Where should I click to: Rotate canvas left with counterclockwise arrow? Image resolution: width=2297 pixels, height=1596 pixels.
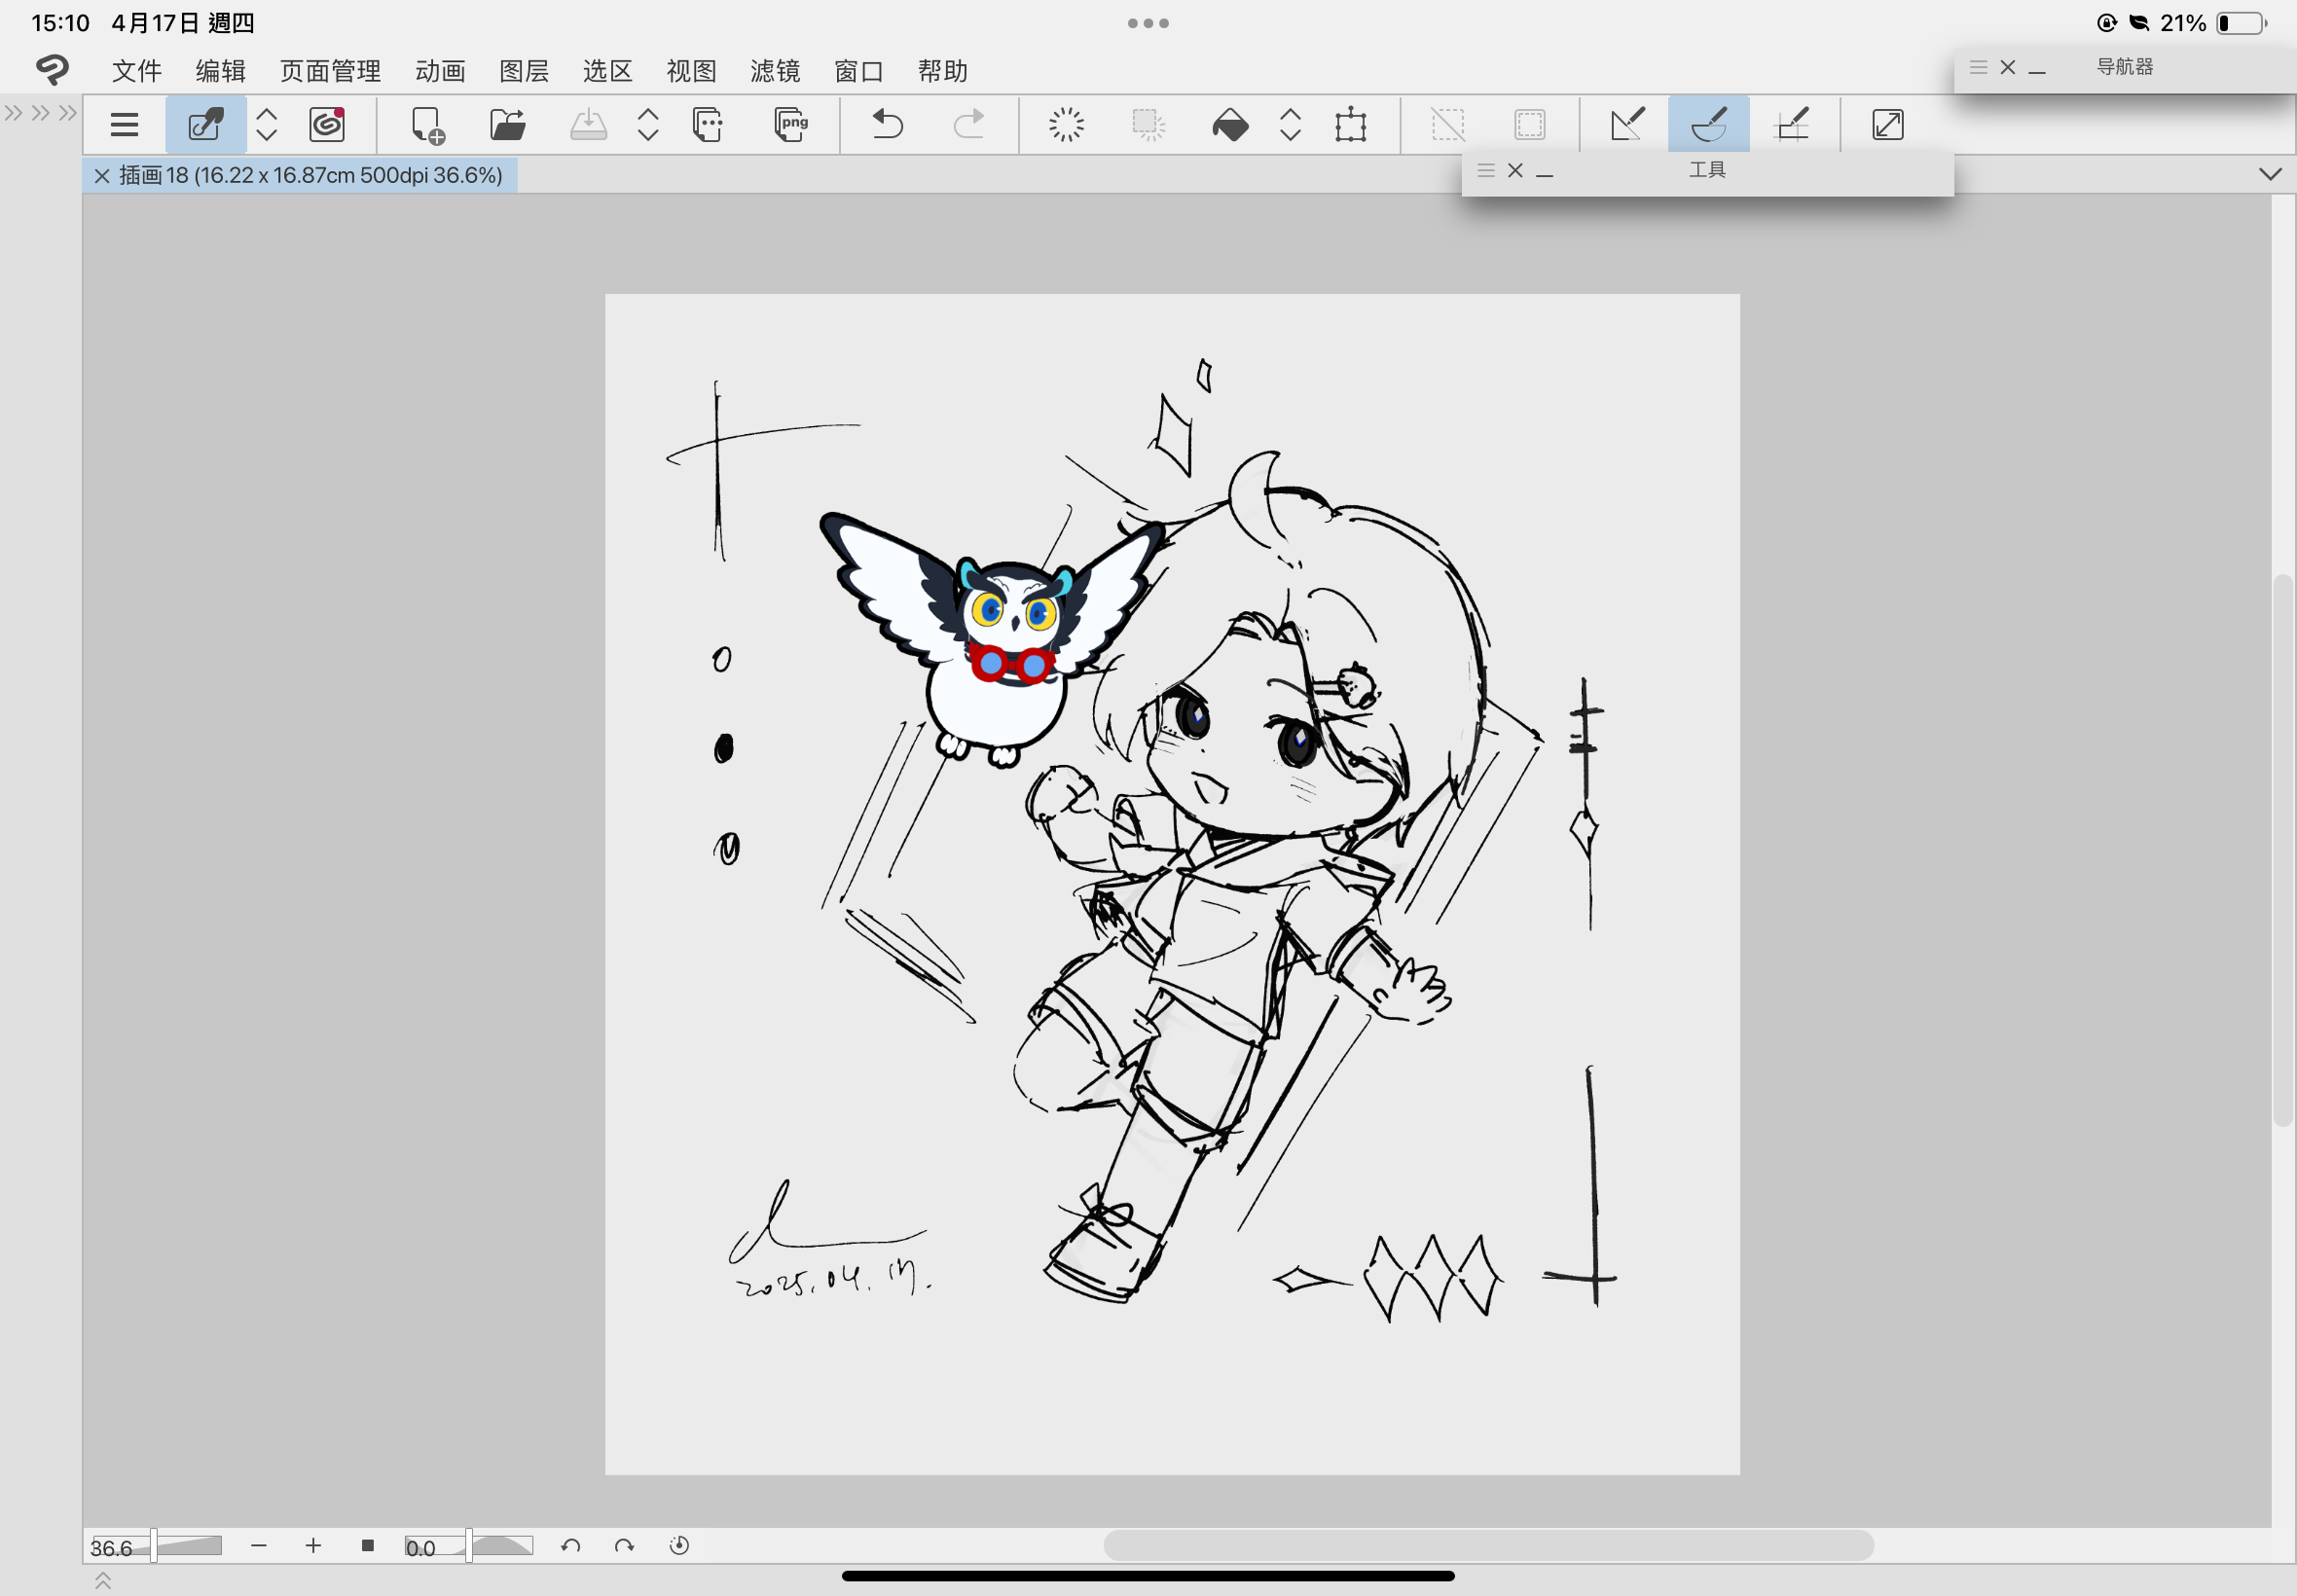[571, 1546]
